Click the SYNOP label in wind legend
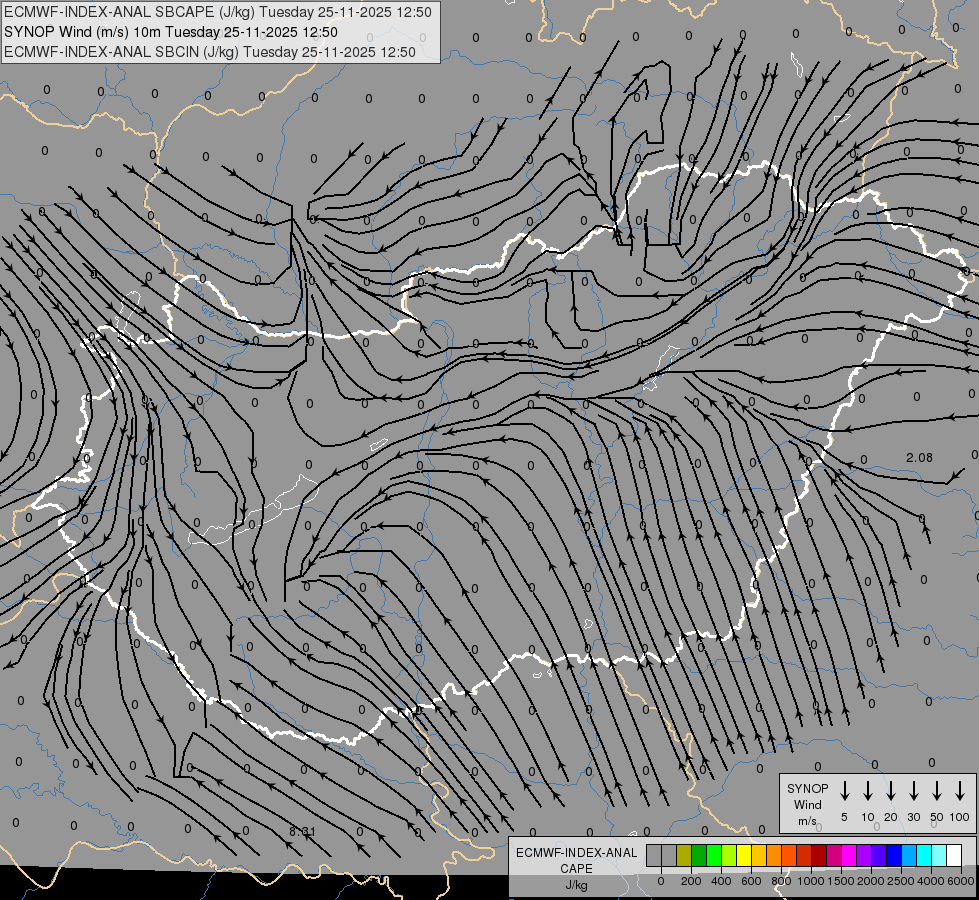The width and height of the screenshot is (979, 900). pos(807,789)
